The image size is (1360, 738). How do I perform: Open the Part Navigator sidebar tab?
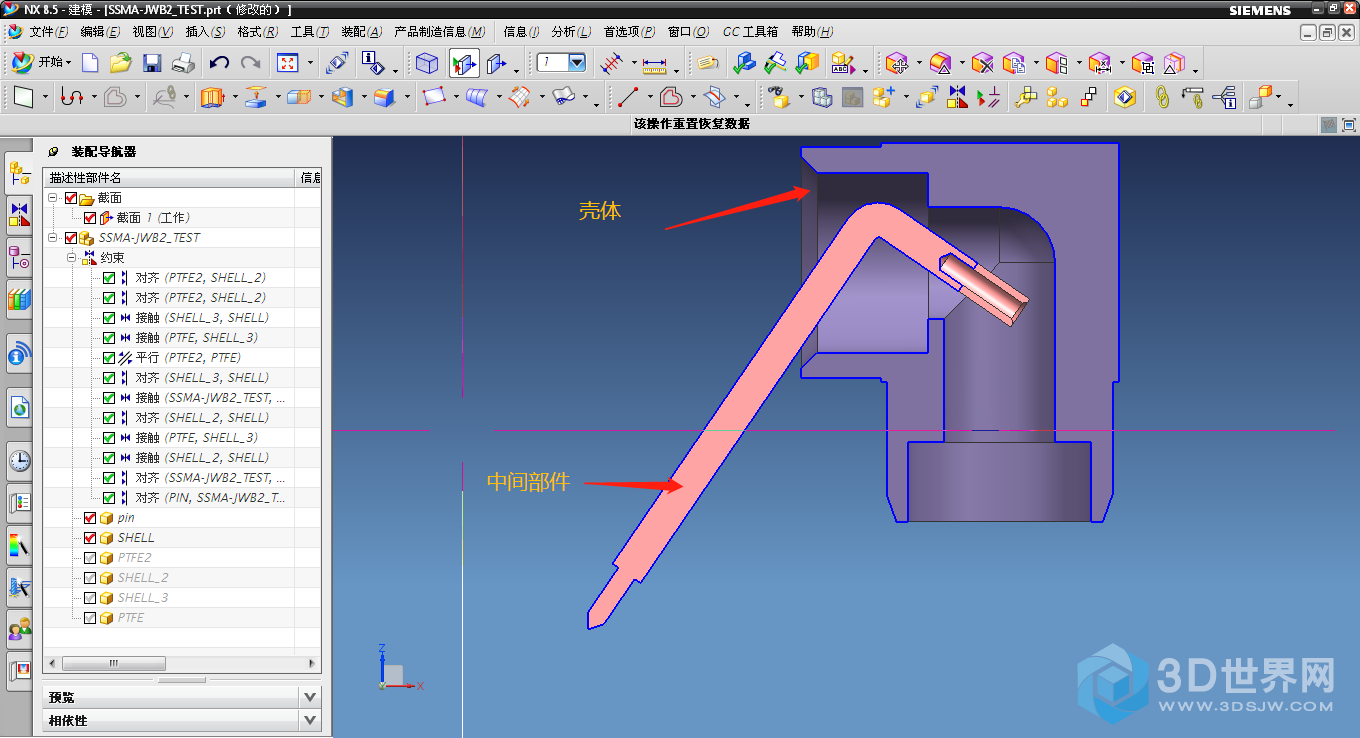point(19,255)
